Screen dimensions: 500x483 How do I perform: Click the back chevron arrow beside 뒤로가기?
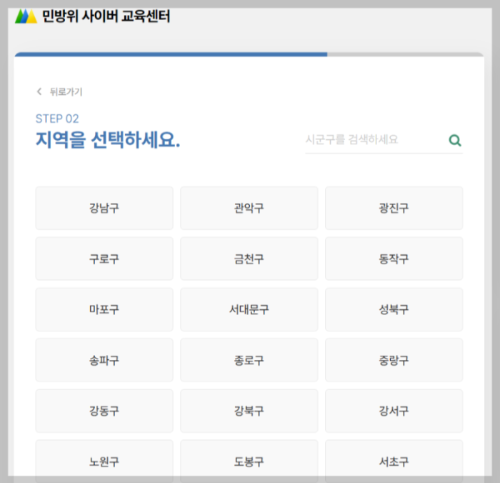pyautogui.click(x=39, y=91)
